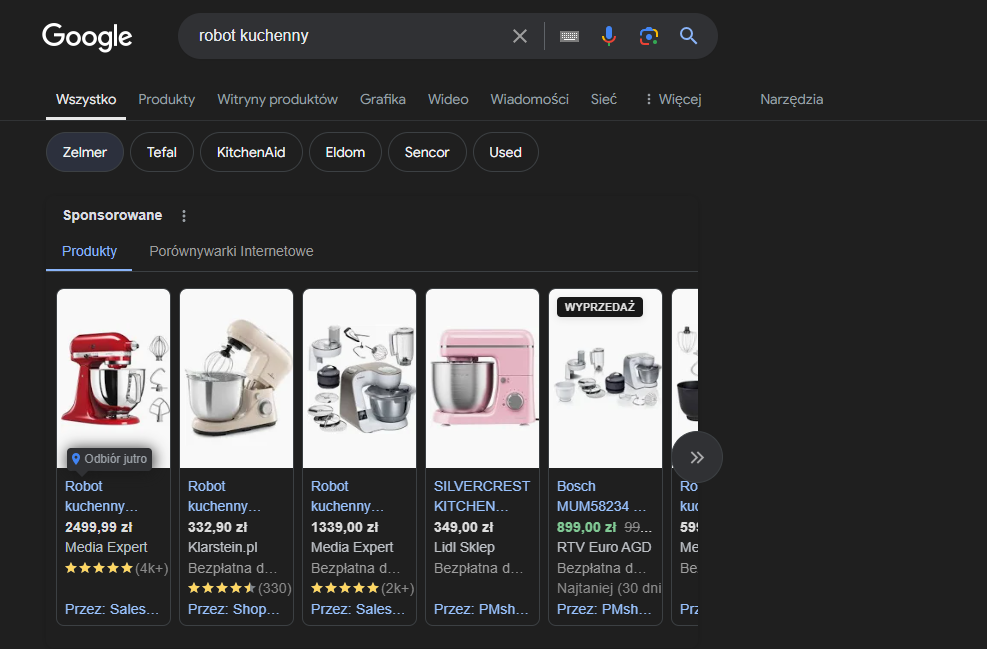Switch to the Sieć tab

click(x=604, y=99)
